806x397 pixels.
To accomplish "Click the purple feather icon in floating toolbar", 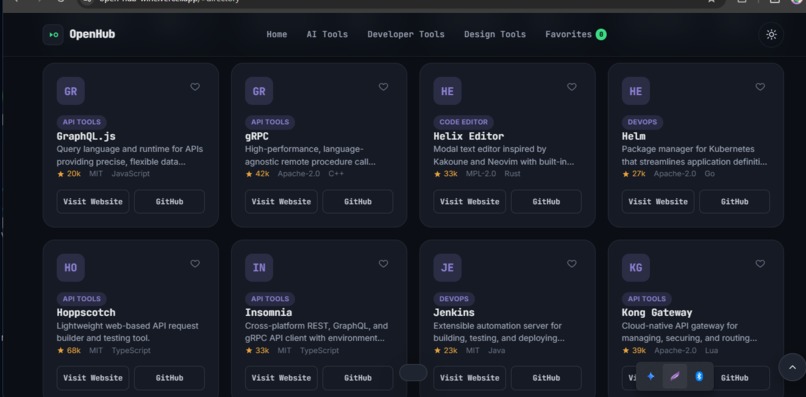I will [x=674, y=376].
